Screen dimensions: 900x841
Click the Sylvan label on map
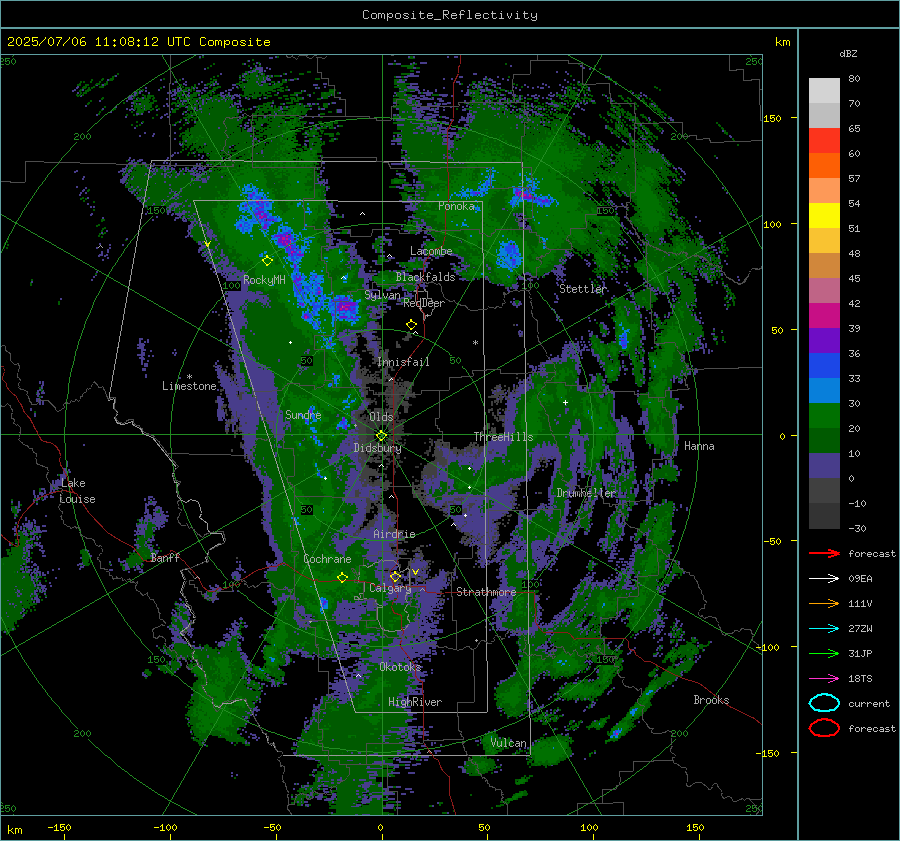click(x=382, y=295)
